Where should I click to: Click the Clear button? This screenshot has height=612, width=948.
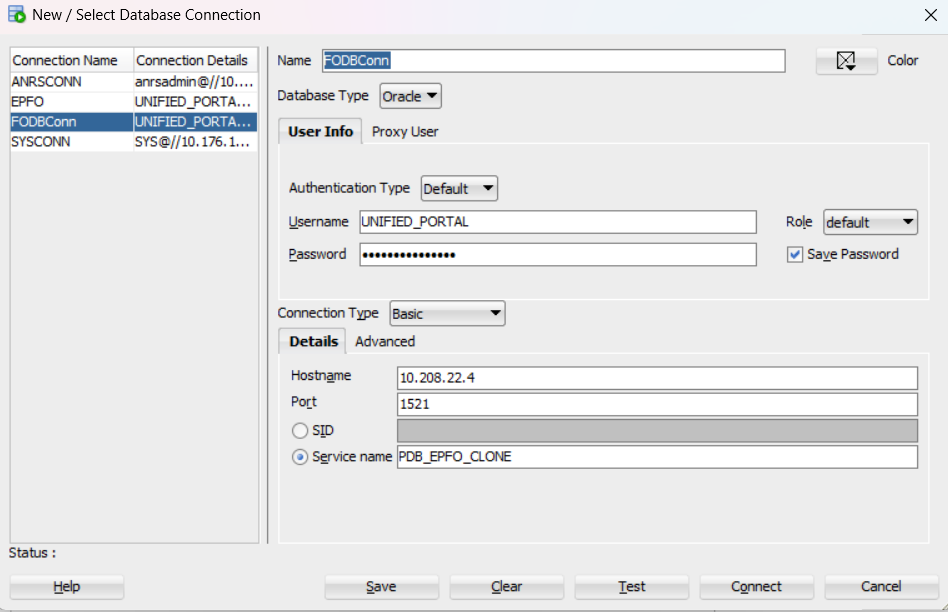[x=507, y=587]
